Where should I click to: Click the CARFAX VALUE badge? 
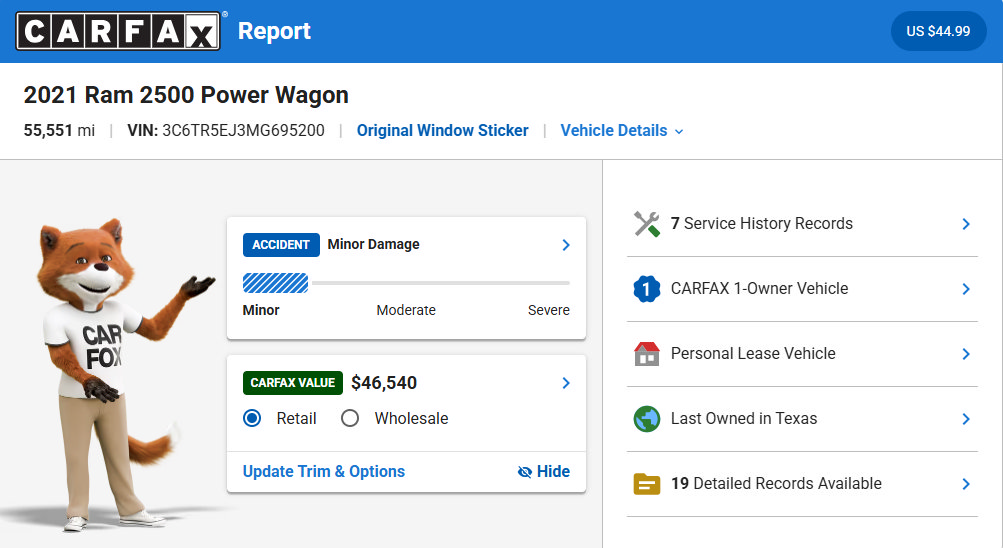(292, 383)
